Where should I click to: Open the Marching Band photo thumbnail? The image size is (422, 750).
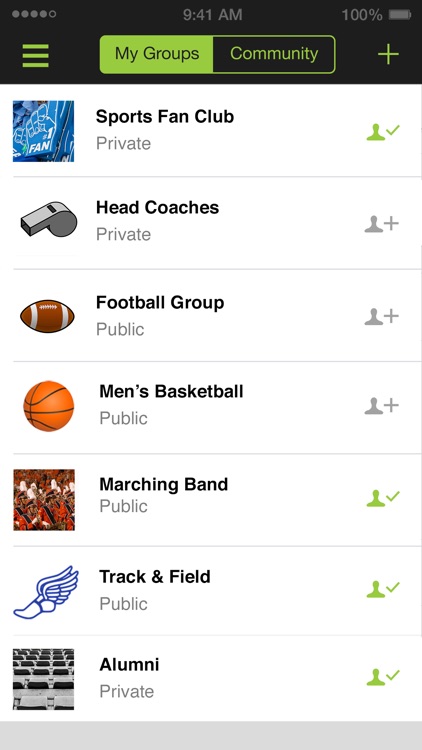44,499
